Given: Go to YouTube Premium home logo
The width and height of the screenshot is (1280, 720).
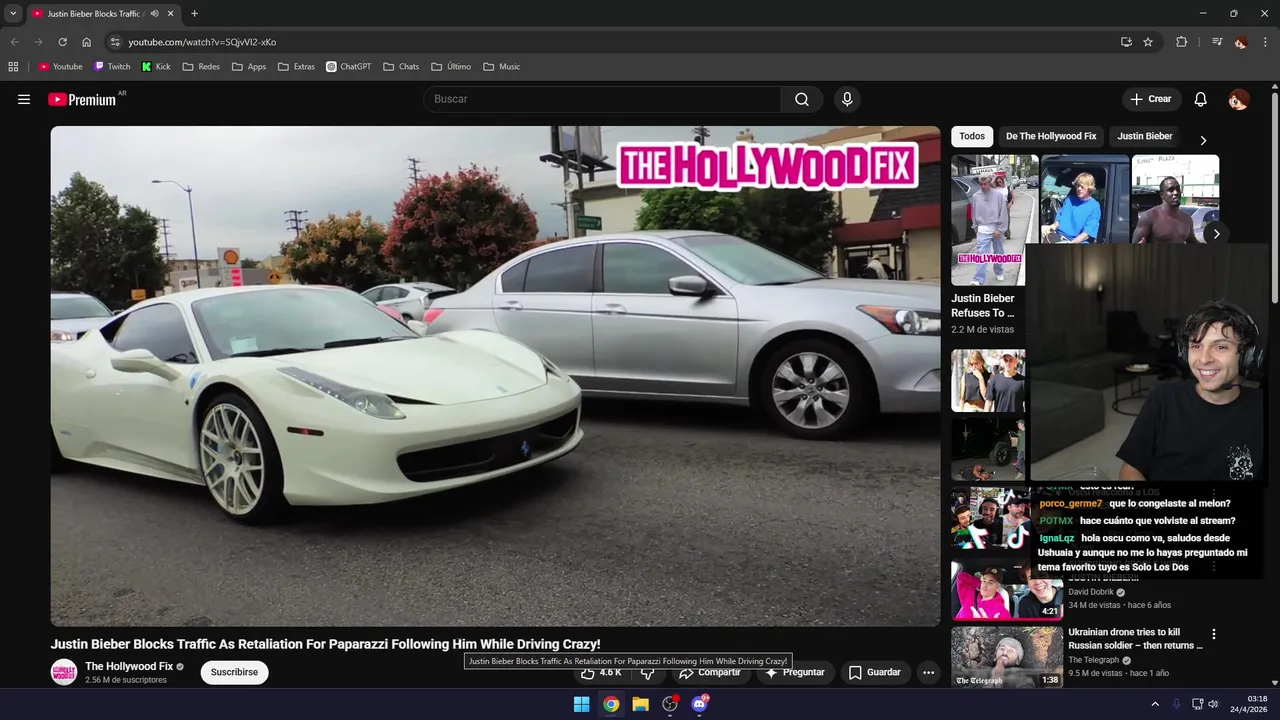Looking at the screenshot, I should pos(82,99).
